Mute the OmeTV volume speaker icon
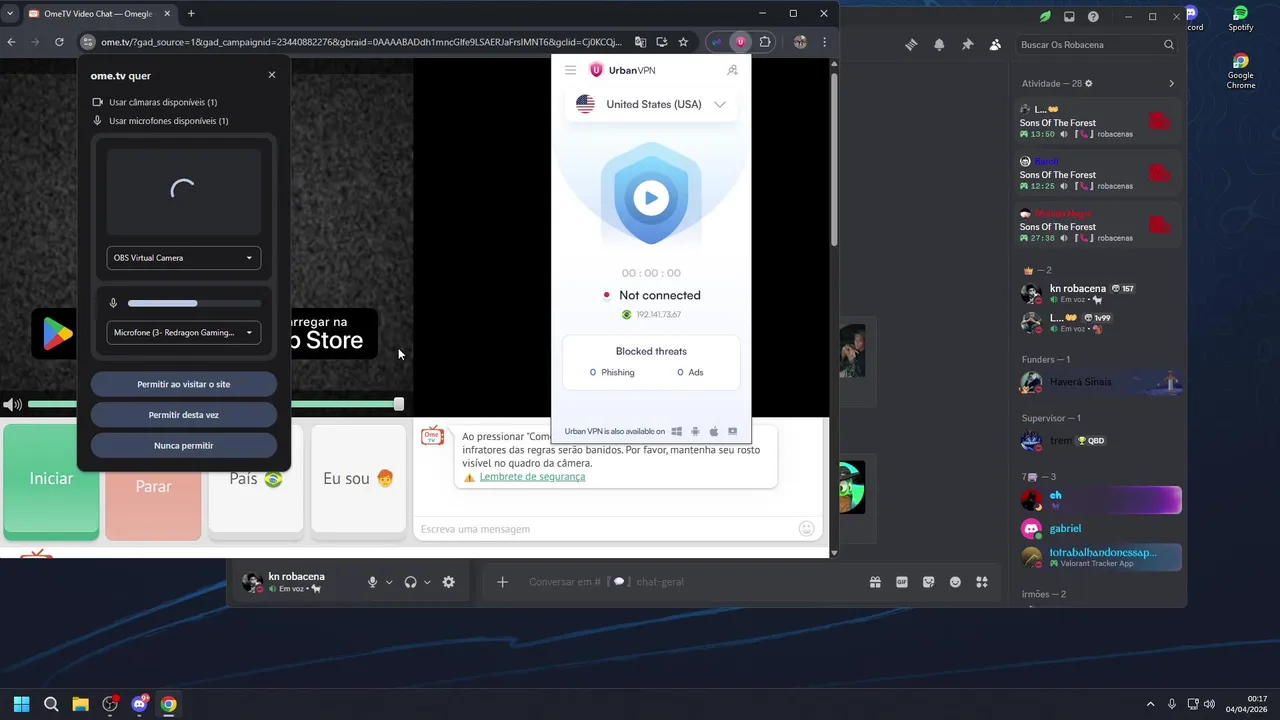The width and height of the screenshot is (1280, 720). point(12,404)
